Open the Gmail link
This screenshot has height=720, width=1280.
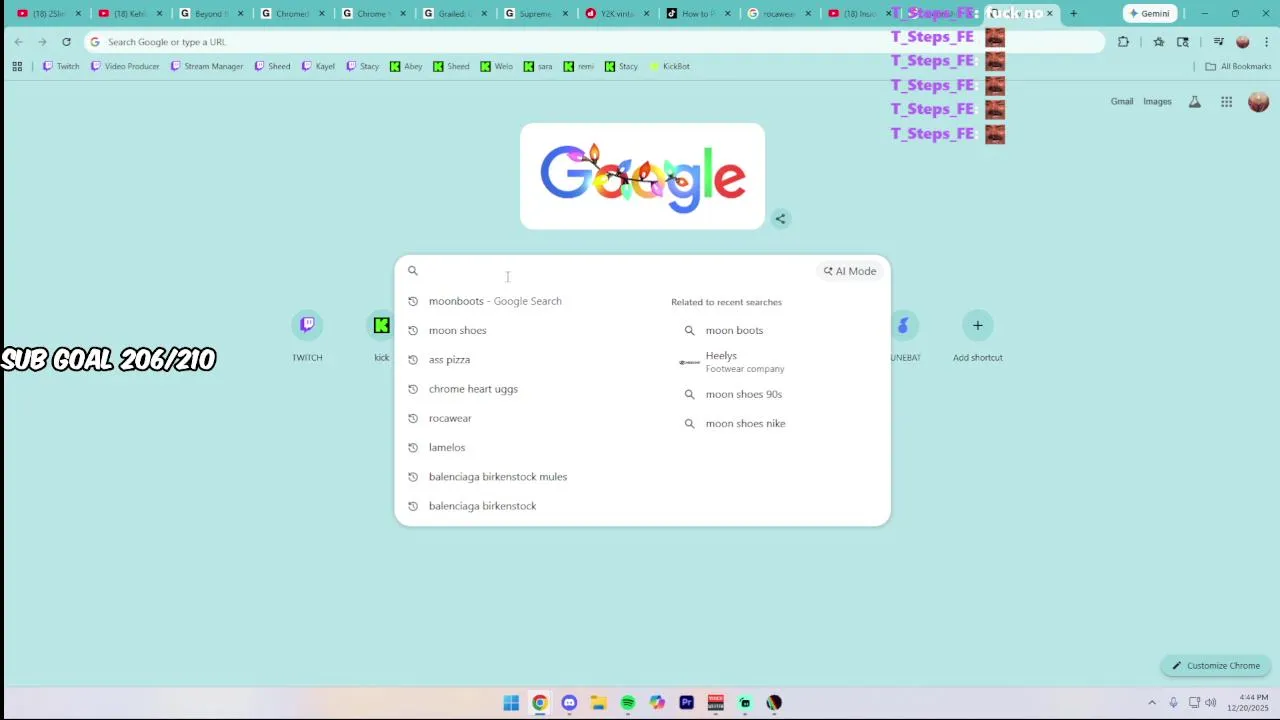pyautogui.click(x=1122, y=102)
